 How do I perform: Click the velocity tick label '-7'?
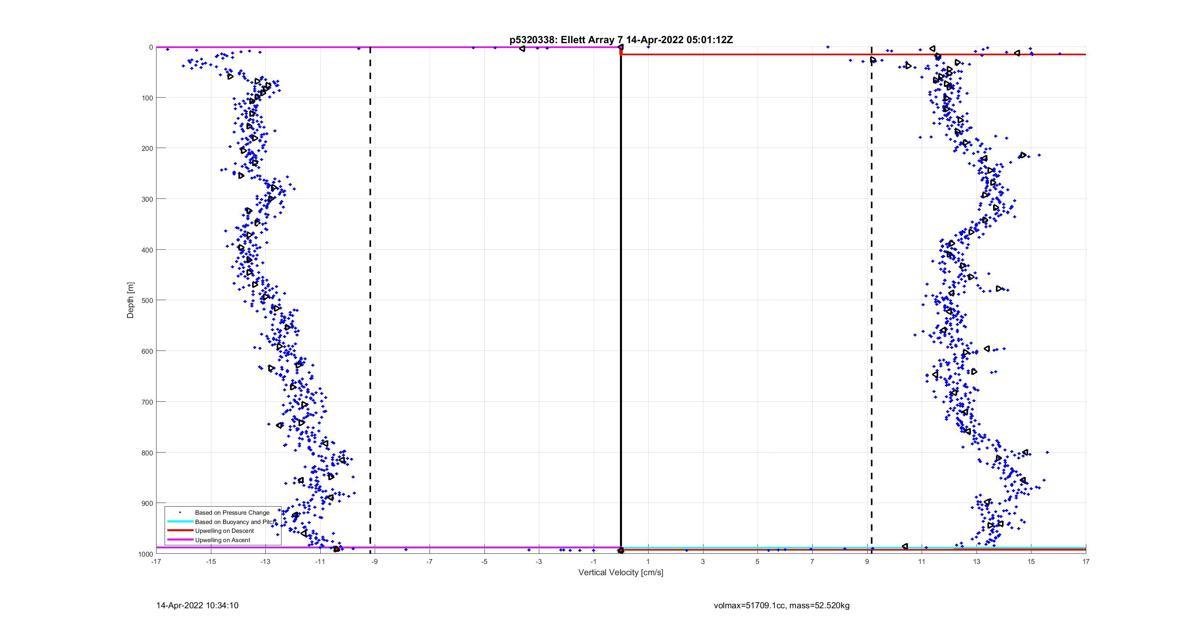(x=429, y=562)
